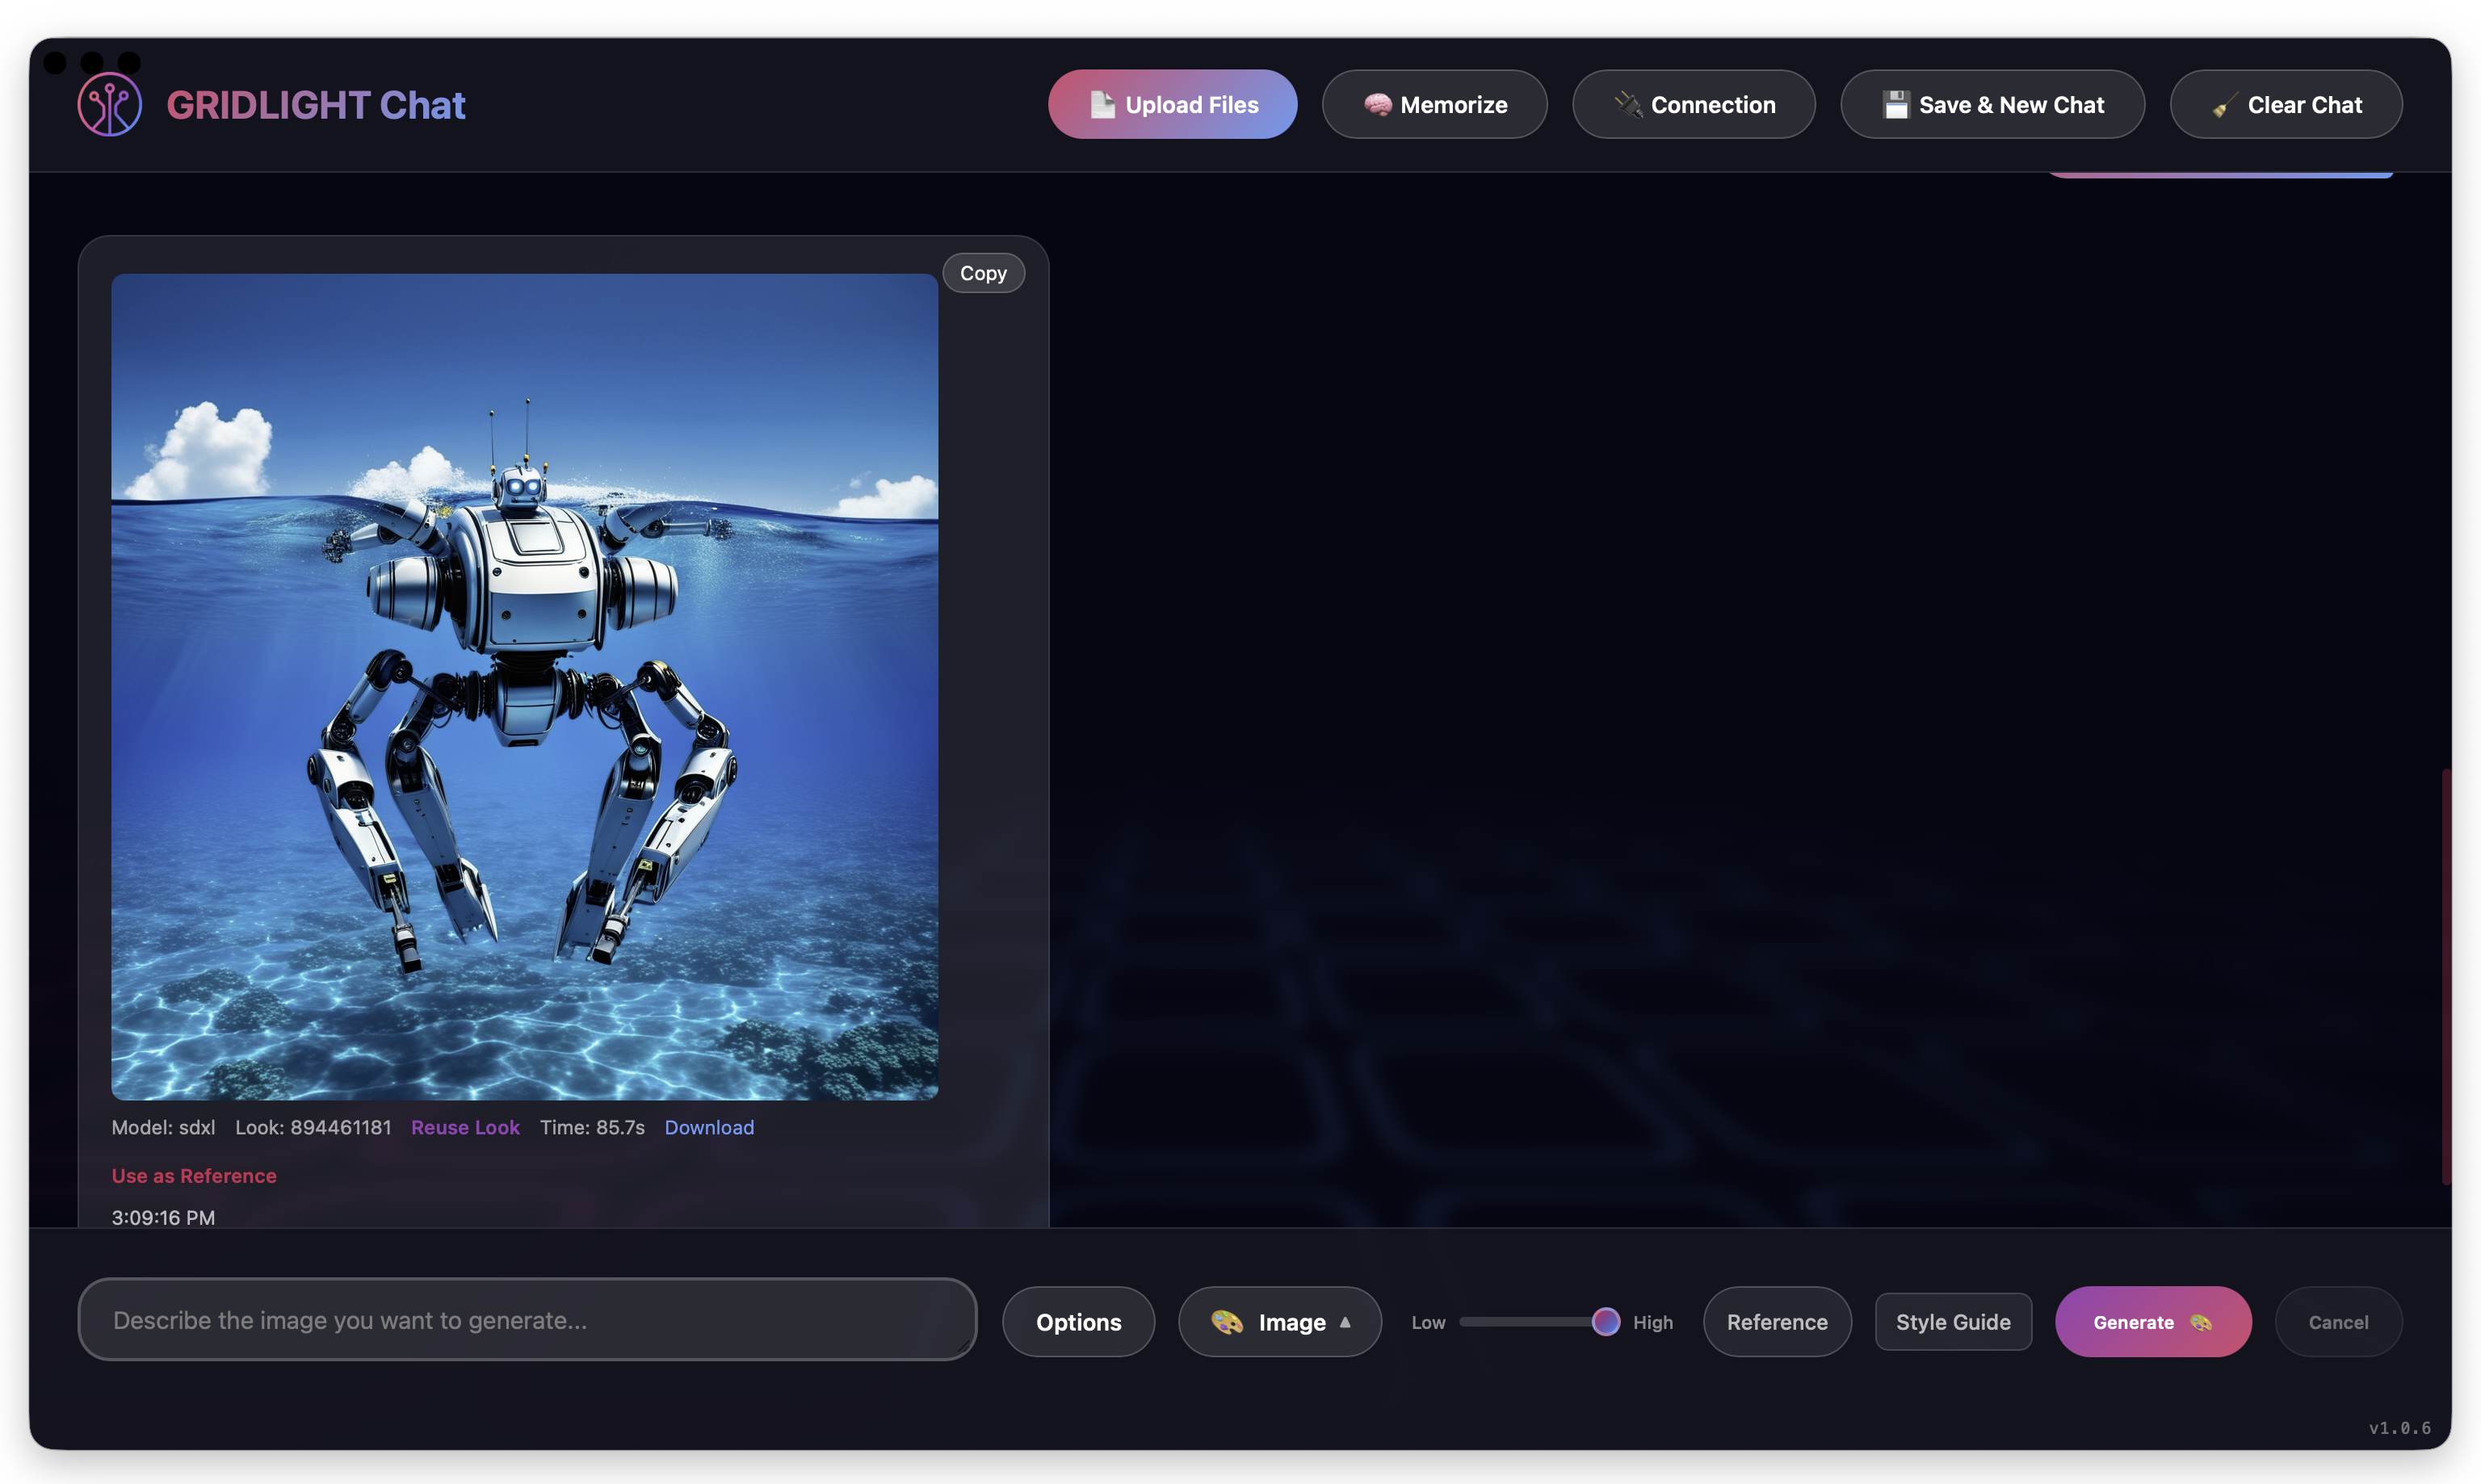Open the Connection settings

[x=1693, y=104]
